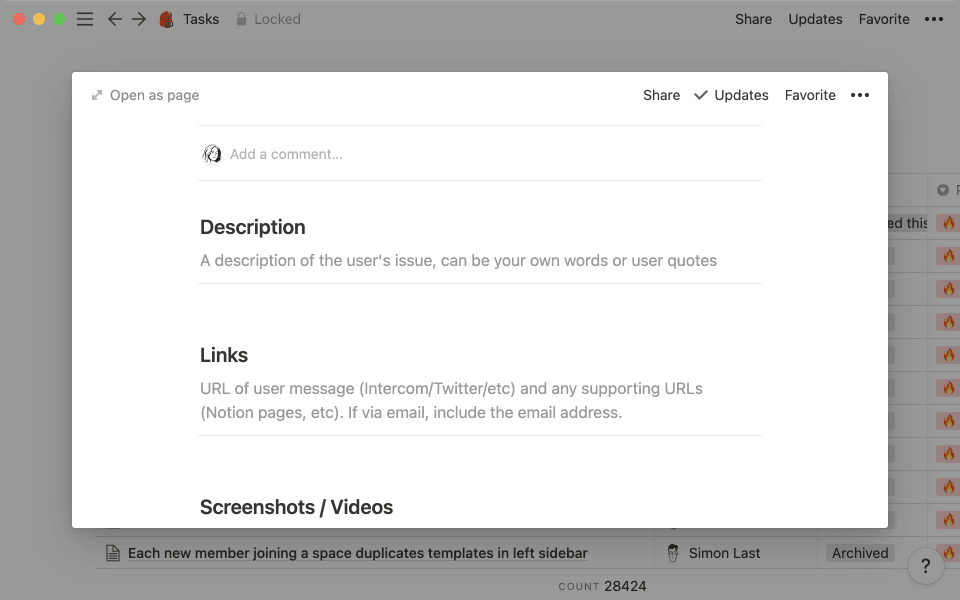960x600 pixels.
Task: Click Simon Last's avatar icon
Action: click(673, 552)
